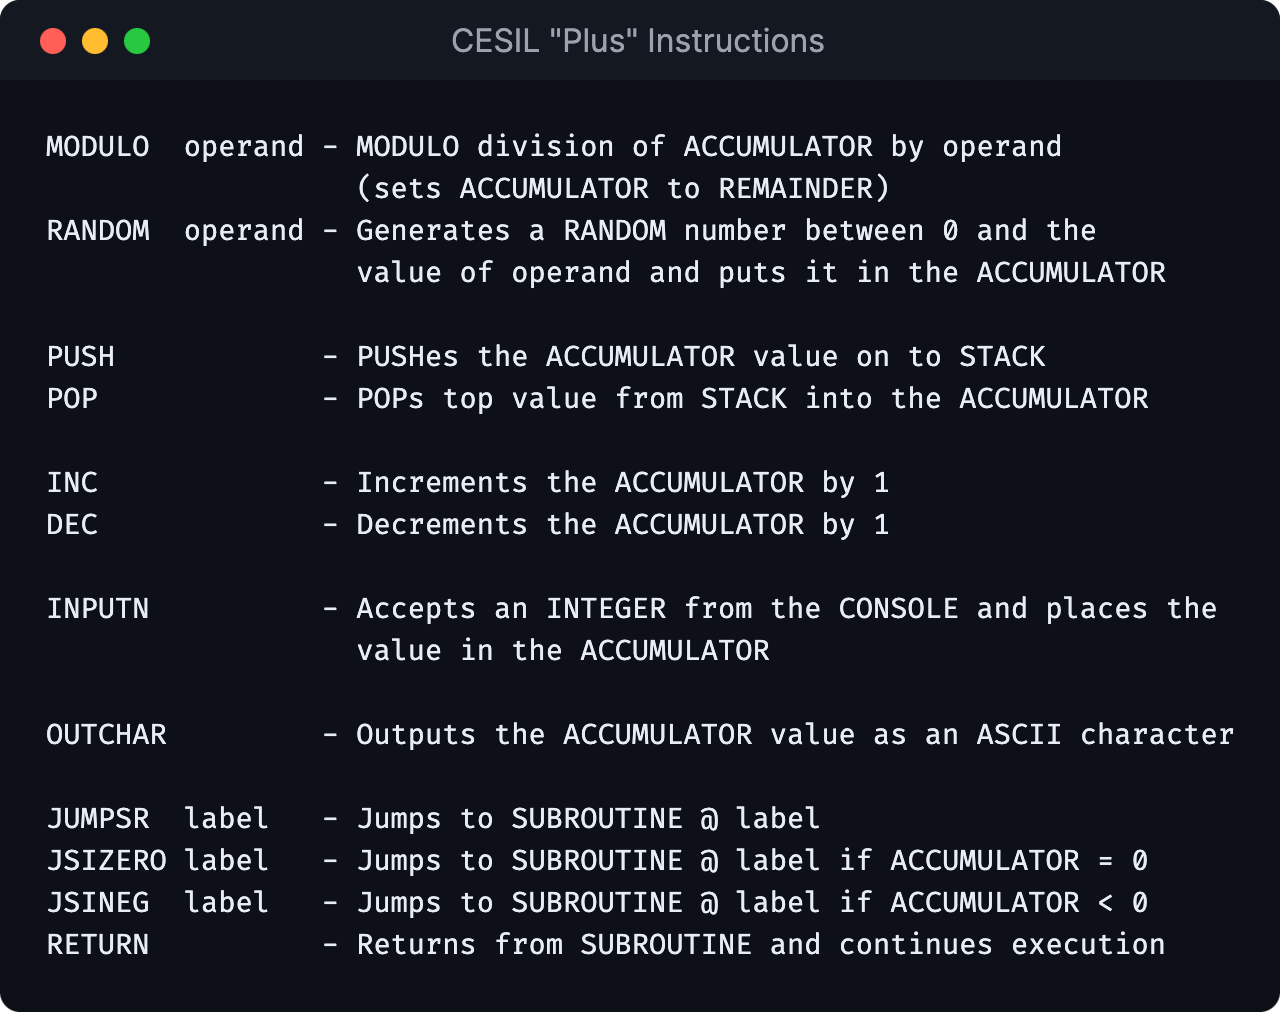Click the window title CESIL "Plus" Instructions

[638, 40]
